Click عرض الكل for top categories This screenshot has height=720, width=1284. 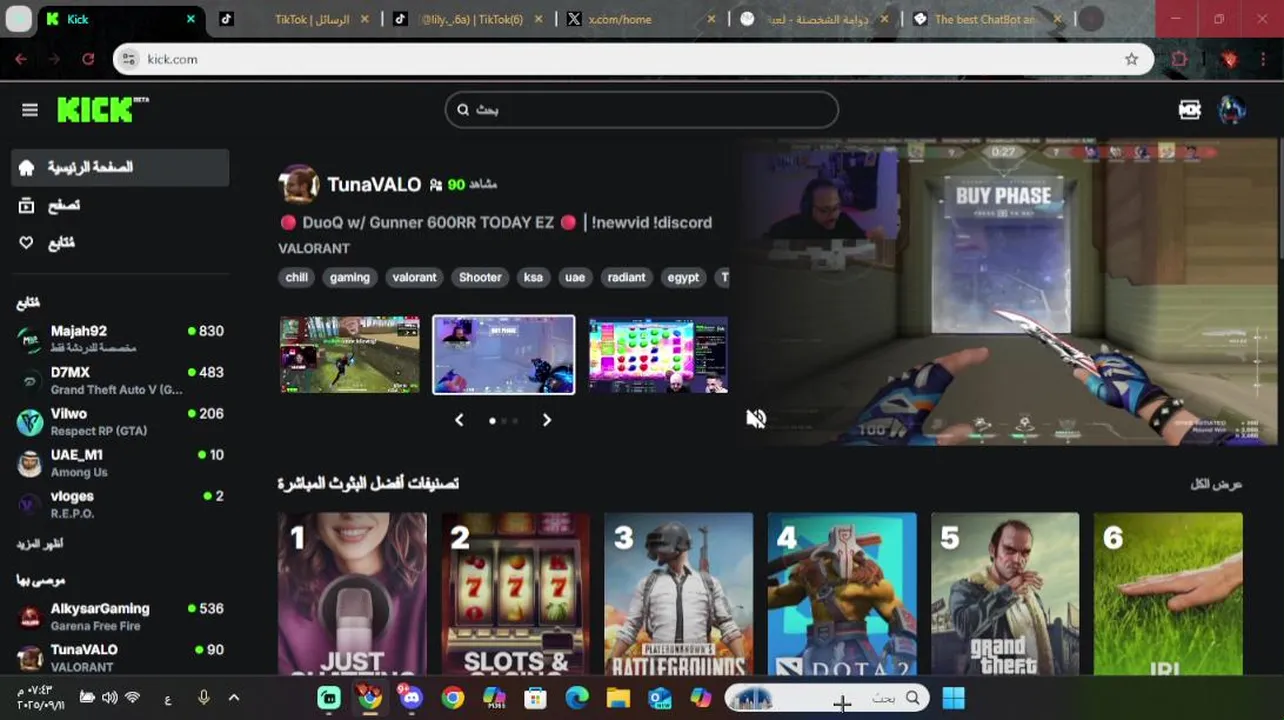click(1216, 484)
